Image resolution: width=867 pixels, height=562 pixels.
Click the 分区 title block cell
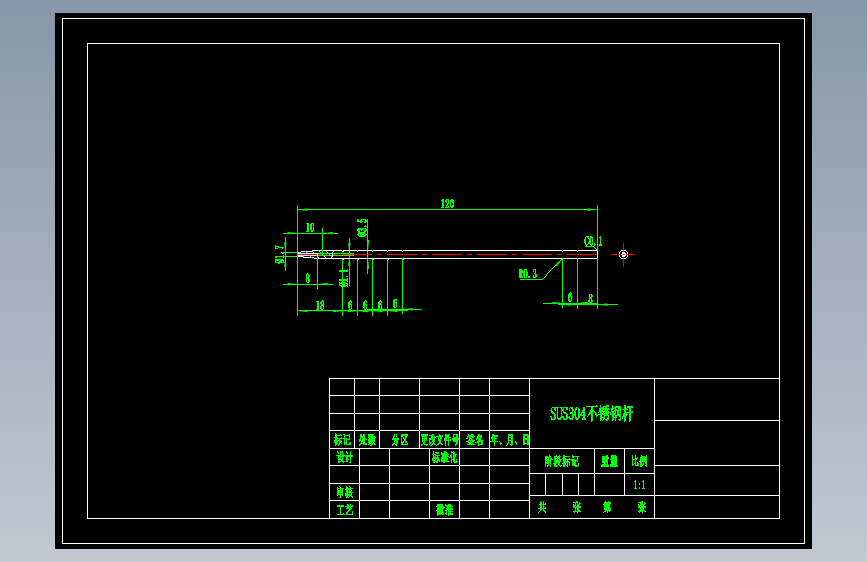(x=400, y=440)
